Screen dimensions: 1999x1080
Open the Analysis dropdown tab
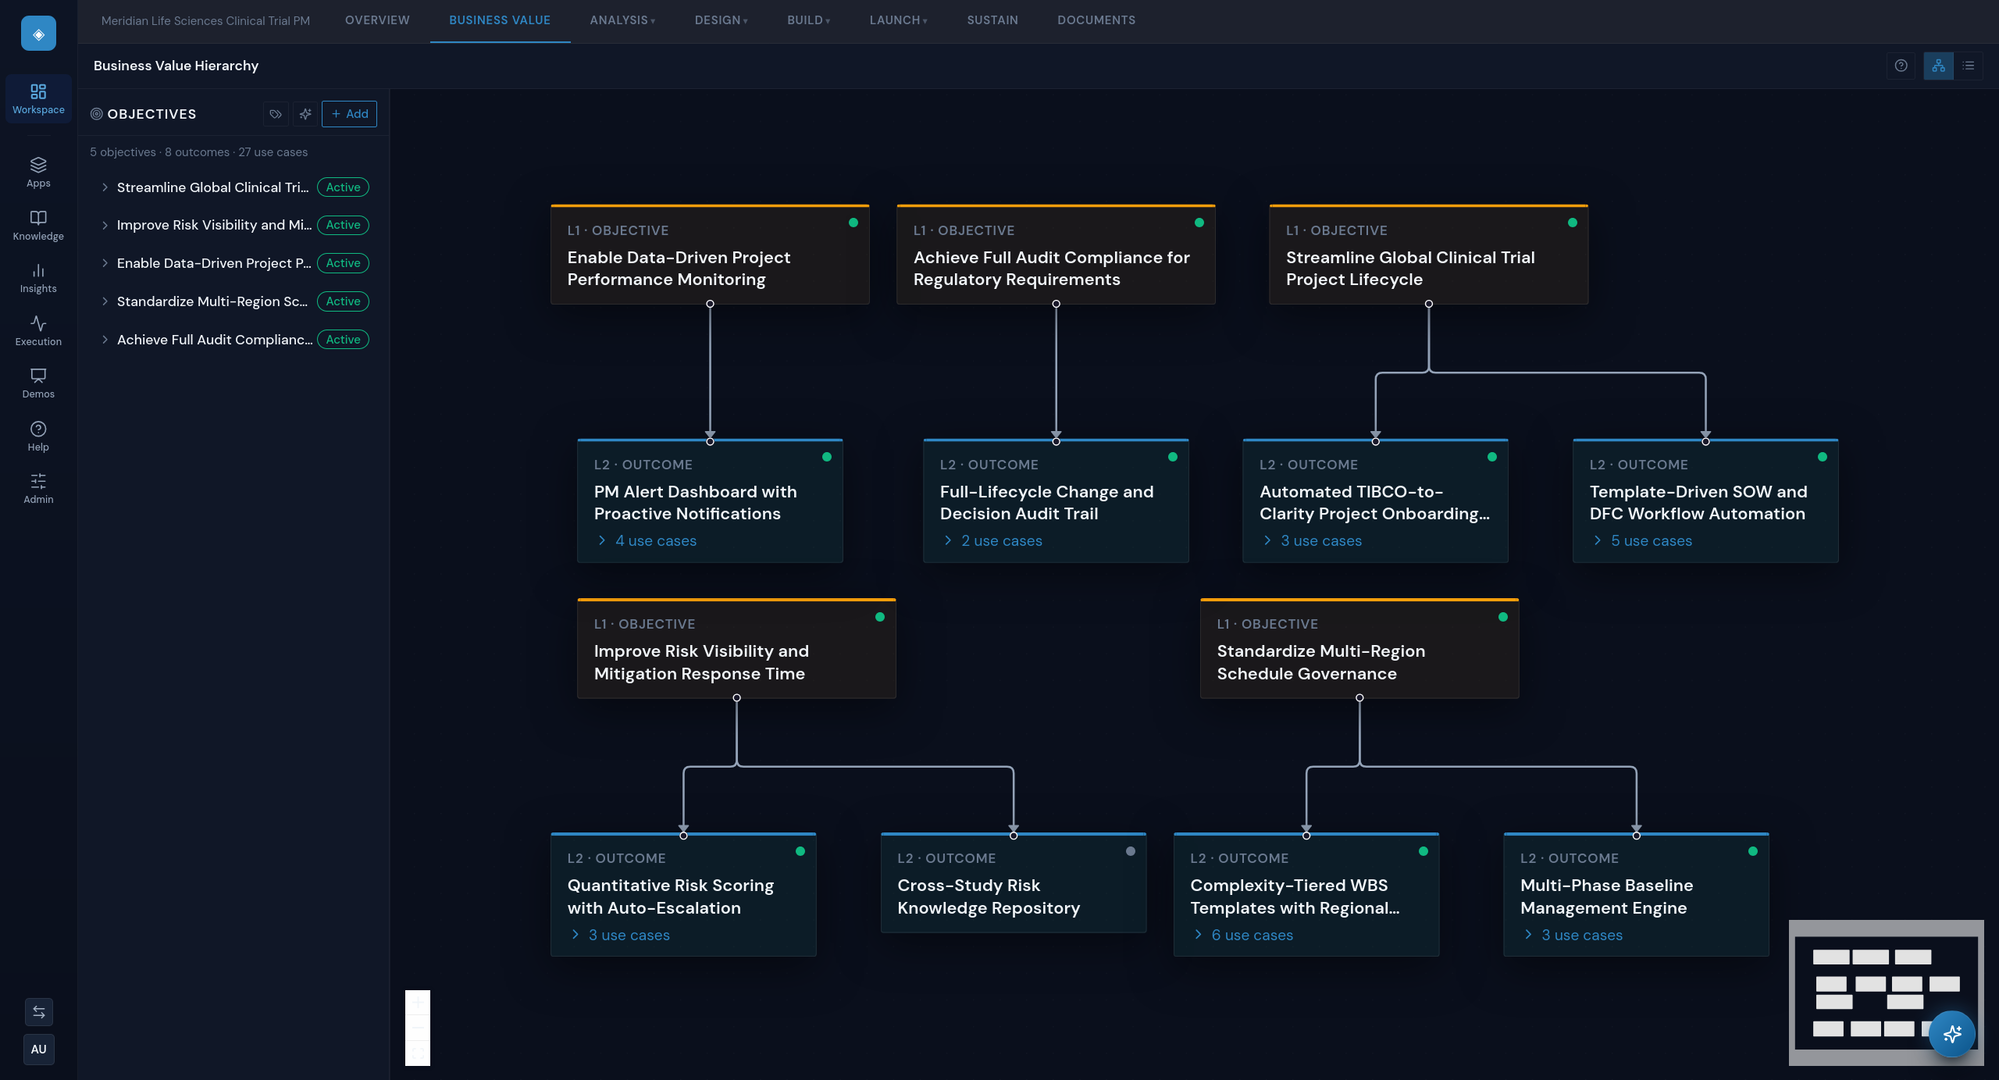622,20
